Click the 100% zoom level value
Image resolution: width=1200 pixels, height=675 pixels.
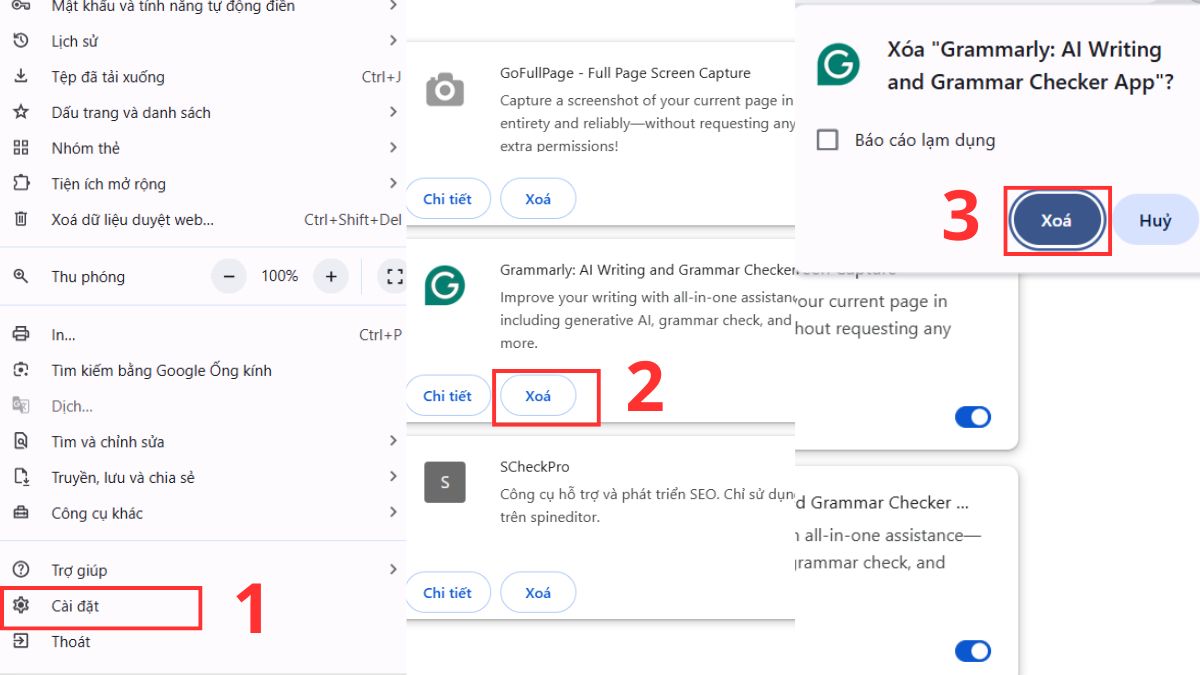[280, 276]
